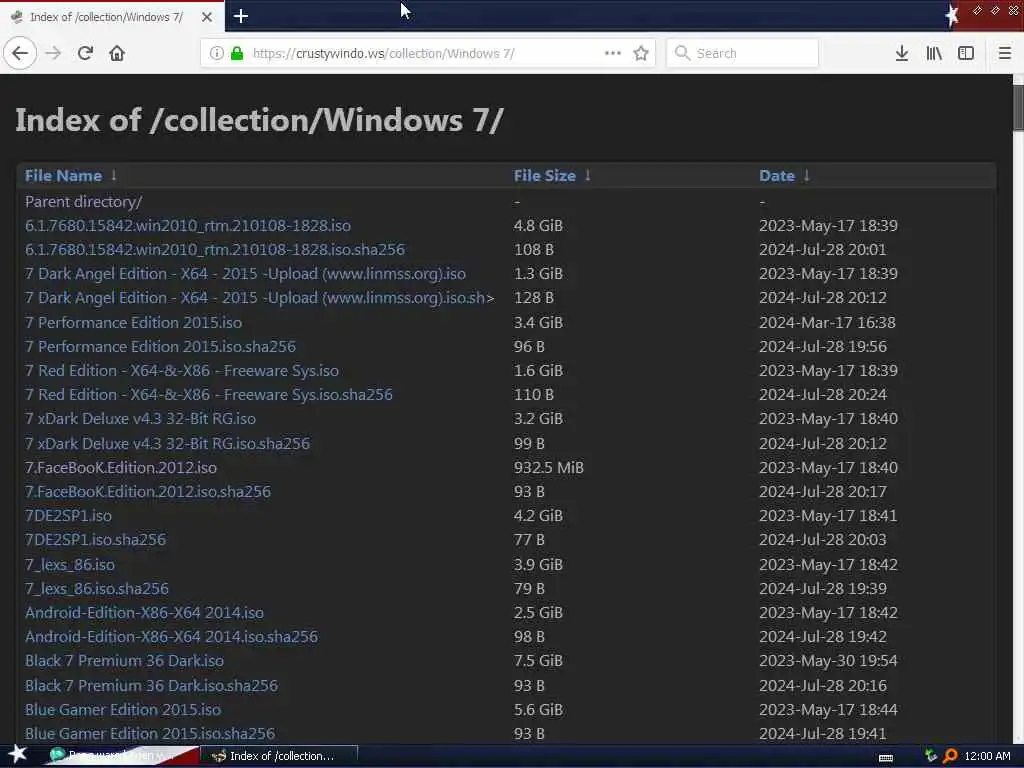
Task: Open the Firefox hamburger menu
Action: (x=1004, y=53)
